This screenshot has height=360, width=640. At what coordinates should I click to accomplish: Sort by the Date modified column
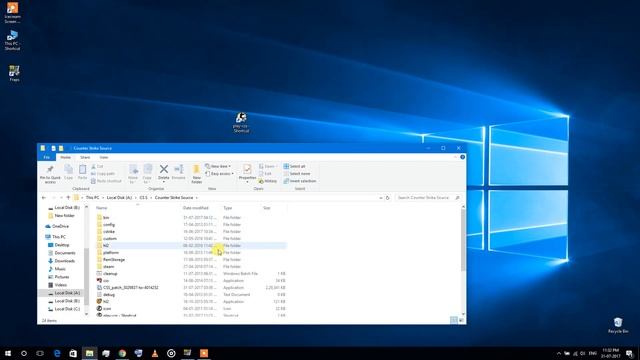pyautogui.click(x=196, y=208)
